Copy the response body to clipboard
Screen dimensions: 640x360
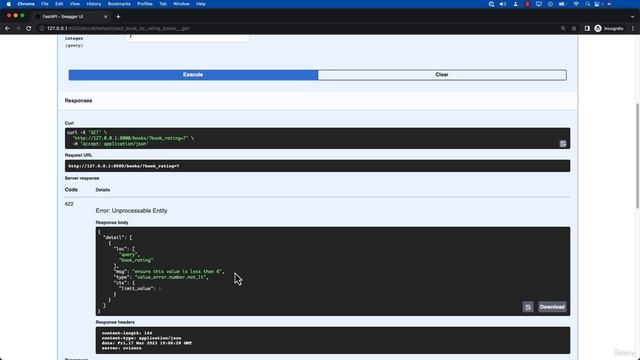[x=528, y=307]
